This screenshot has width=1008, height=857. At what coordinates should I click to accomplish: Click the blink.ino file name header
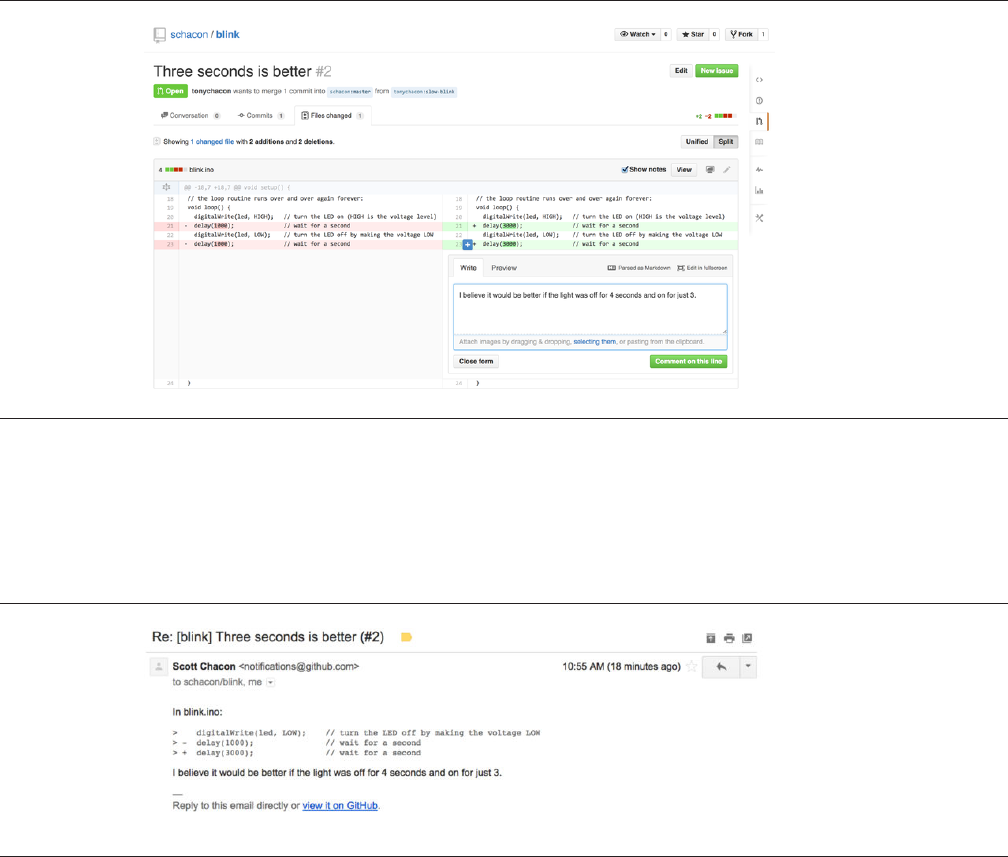[201, 170]
